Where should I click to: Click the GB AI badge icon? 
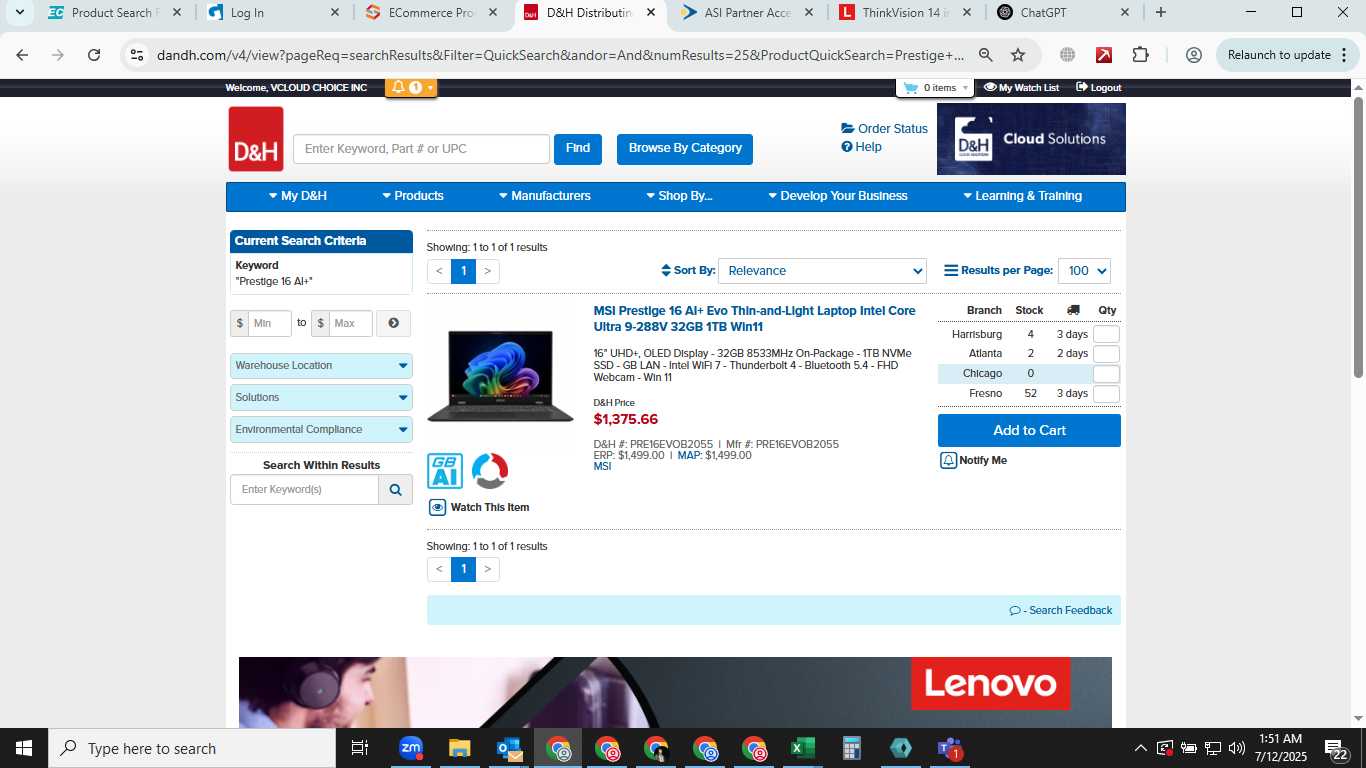click(445, 471)
